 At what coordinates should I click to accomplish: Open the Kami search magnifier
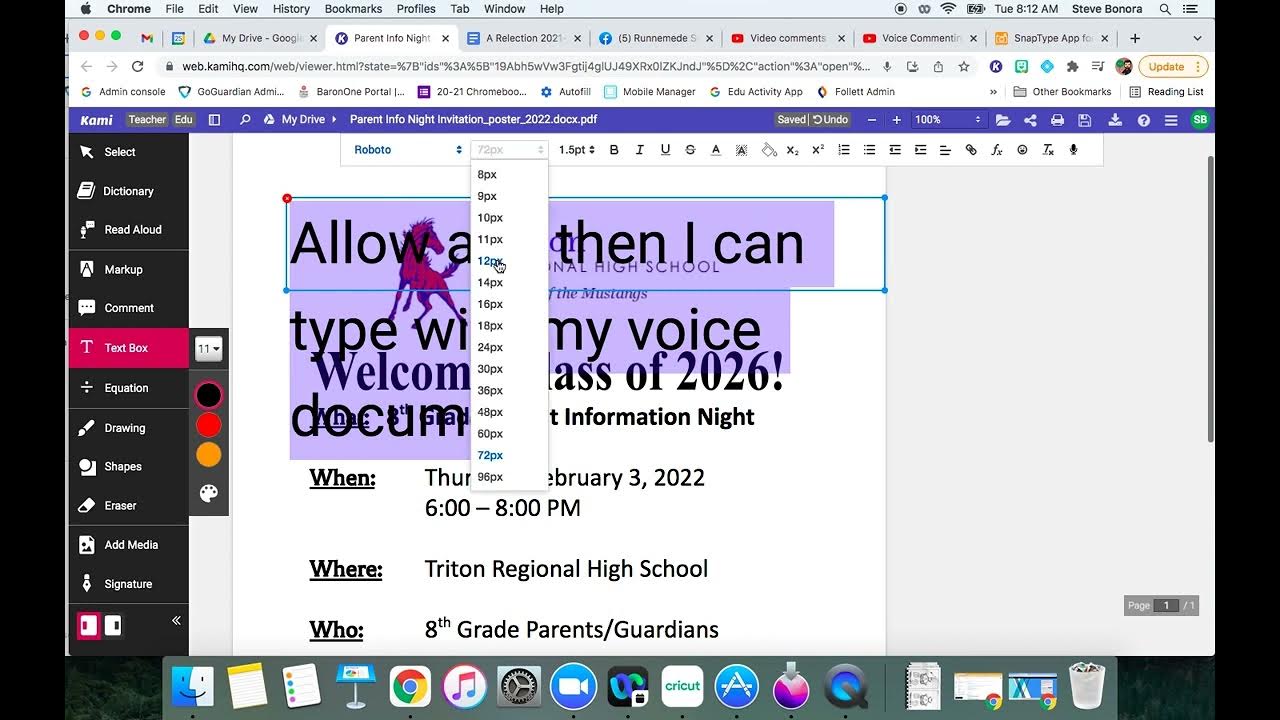click(245, 120)
